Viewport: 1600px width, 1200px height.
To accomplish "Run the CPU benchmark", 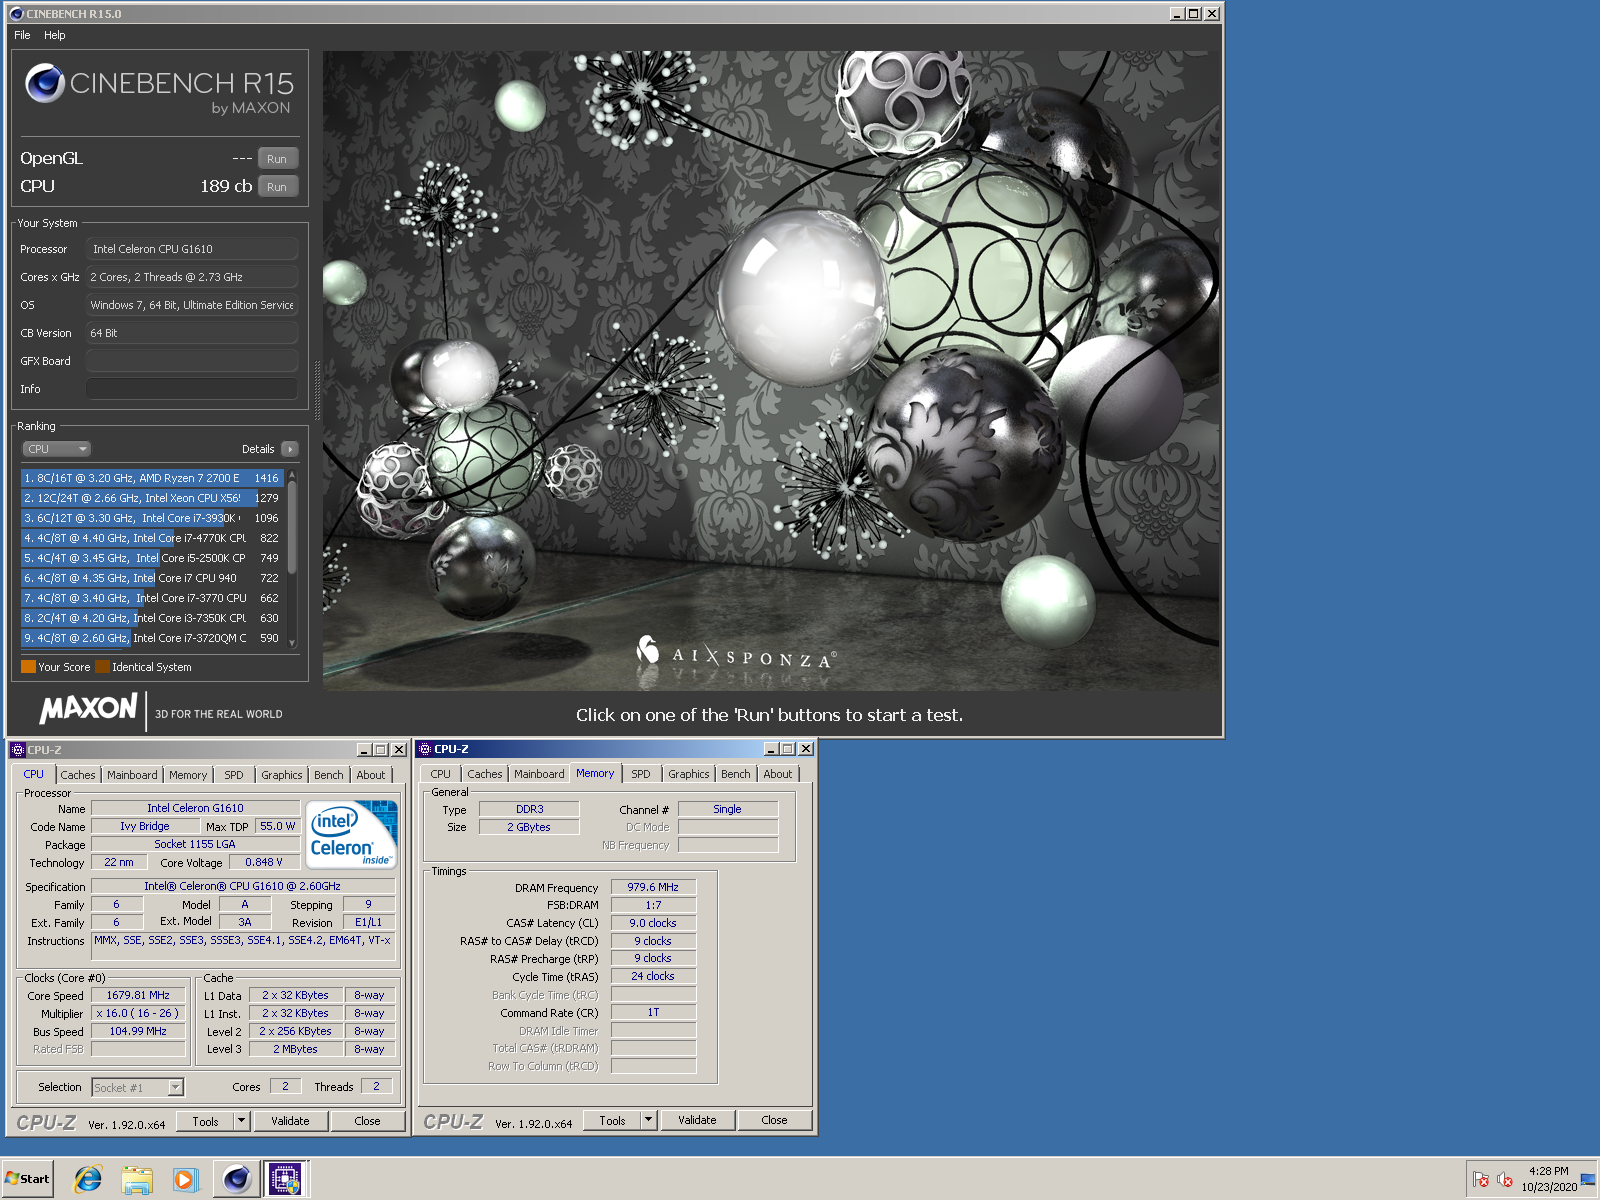I will (x=277, y=187).
